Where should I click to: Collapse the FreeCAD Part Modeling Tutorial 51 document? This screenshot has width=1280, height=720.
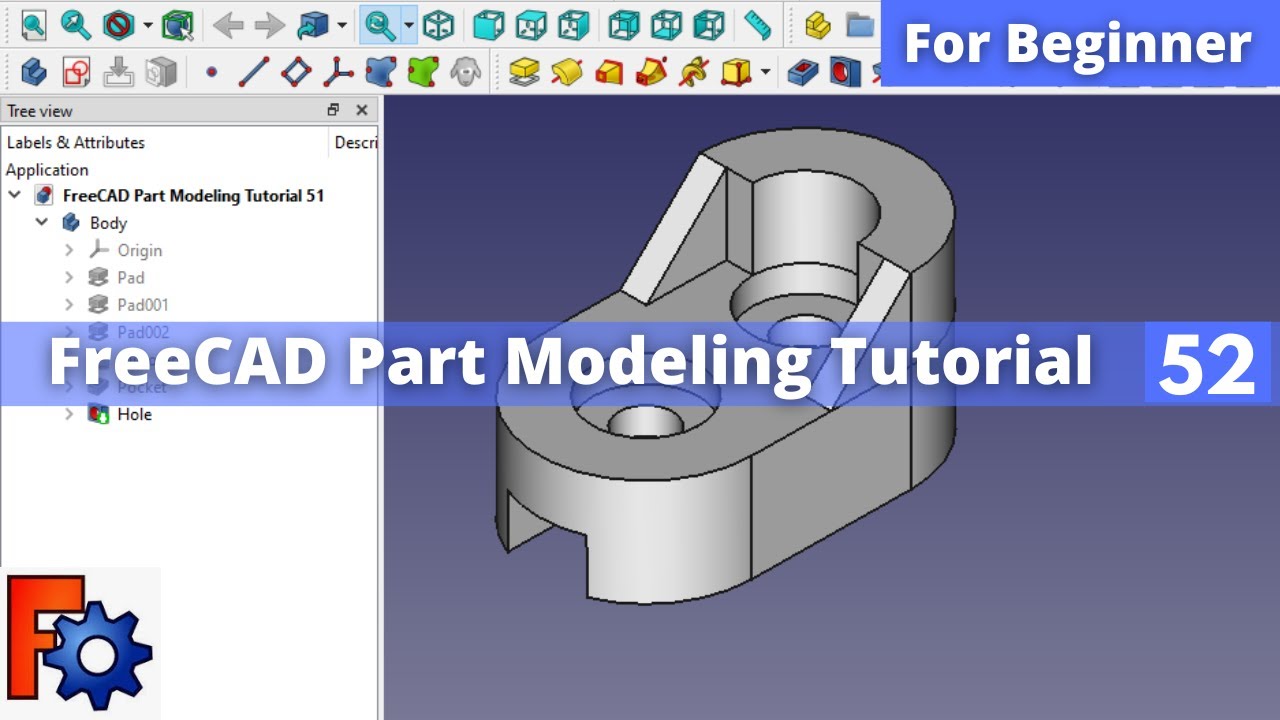click(x=15, y=195)
